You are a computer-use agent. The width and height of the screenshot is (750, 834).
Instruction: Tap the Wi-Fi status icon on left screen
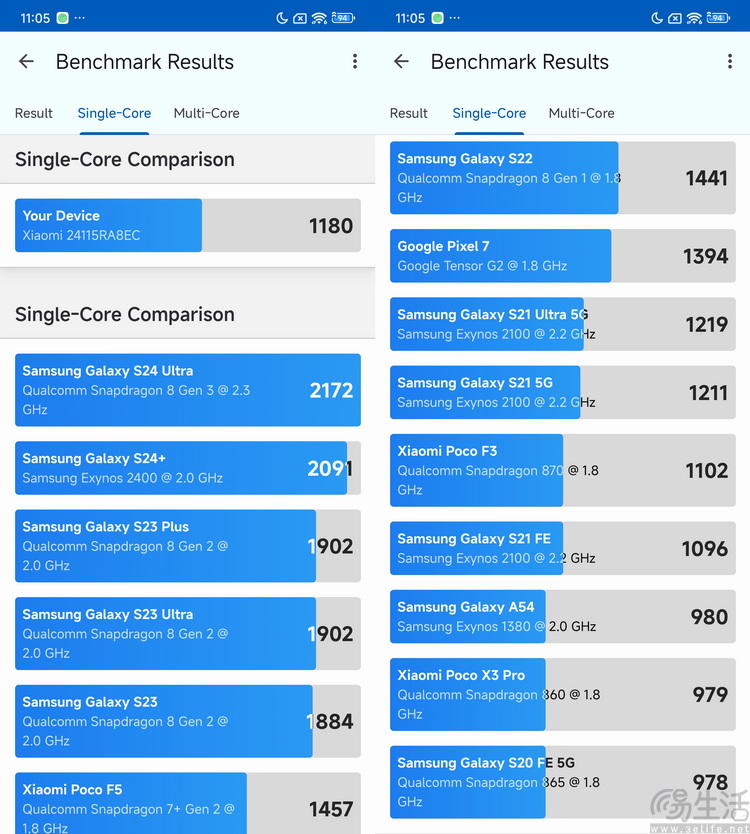319,18
